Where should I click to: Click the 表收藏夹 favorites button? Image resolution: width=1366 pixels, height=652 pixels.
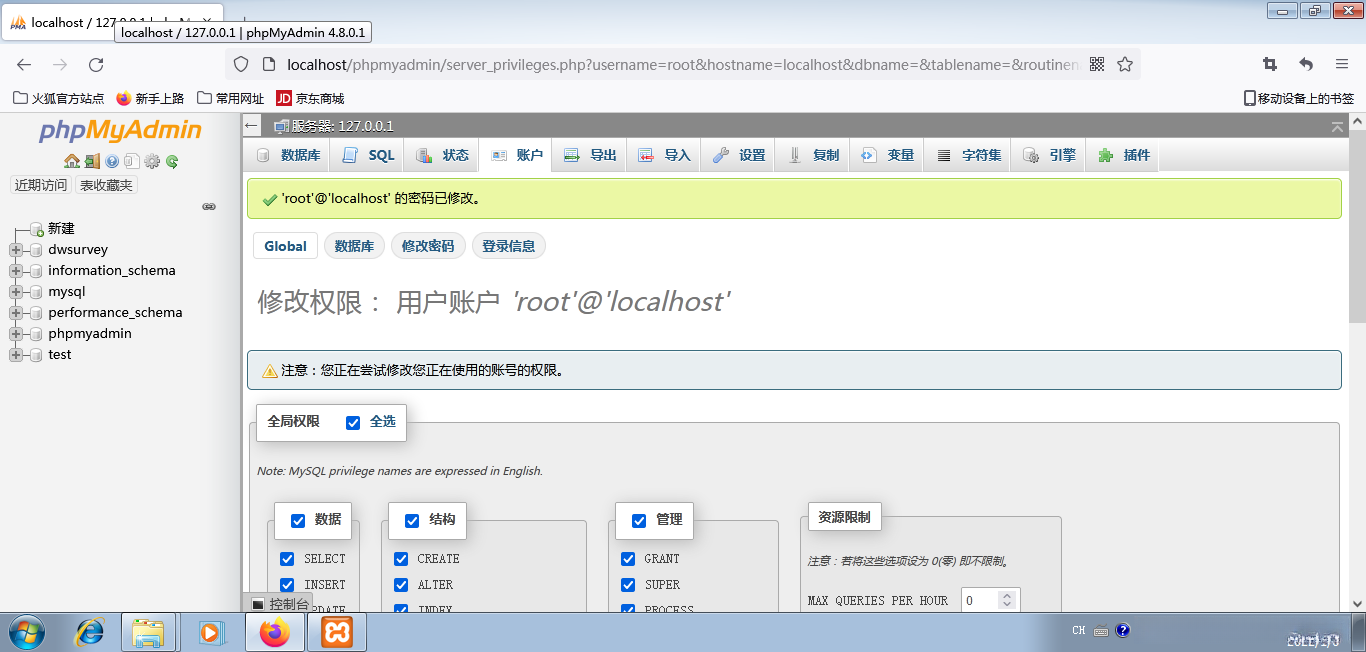click(x=106, y=185)
